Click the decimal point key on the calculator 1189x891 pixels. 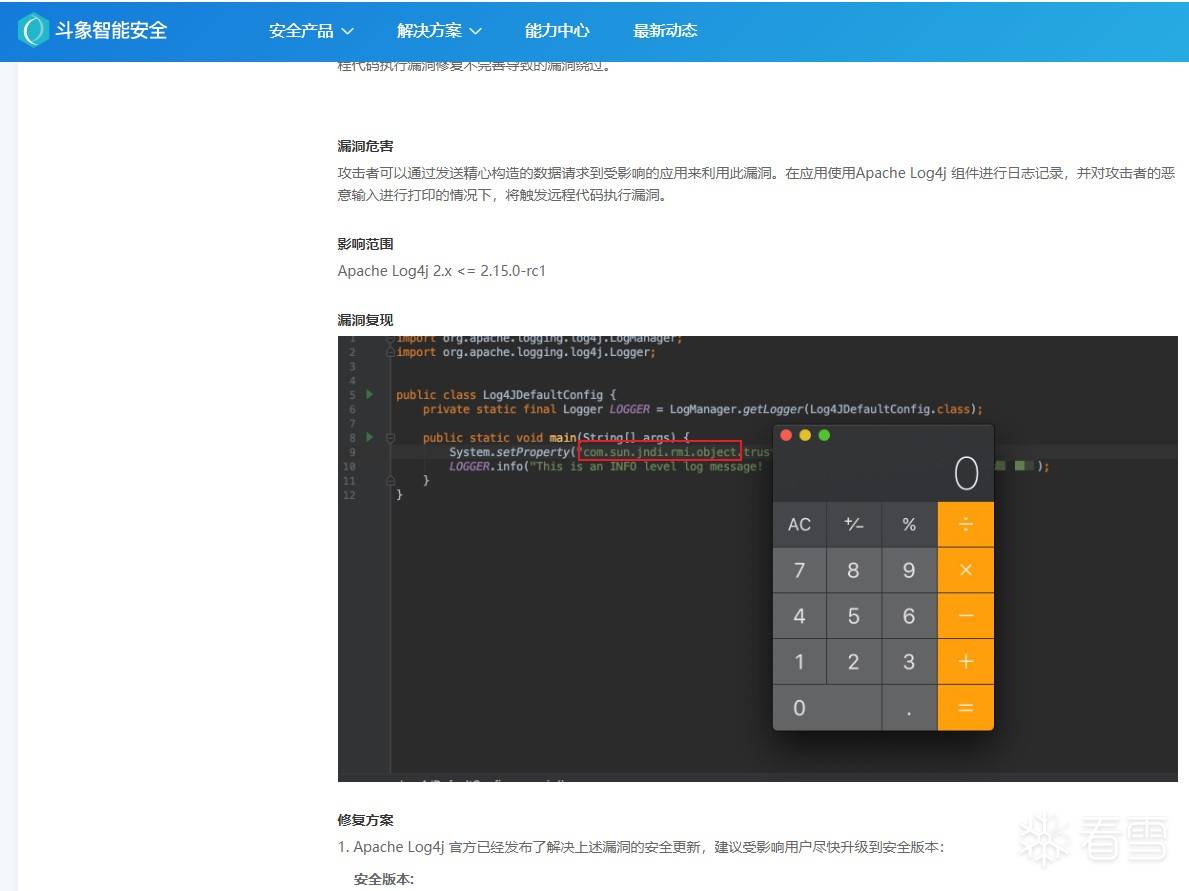(909, 708)
